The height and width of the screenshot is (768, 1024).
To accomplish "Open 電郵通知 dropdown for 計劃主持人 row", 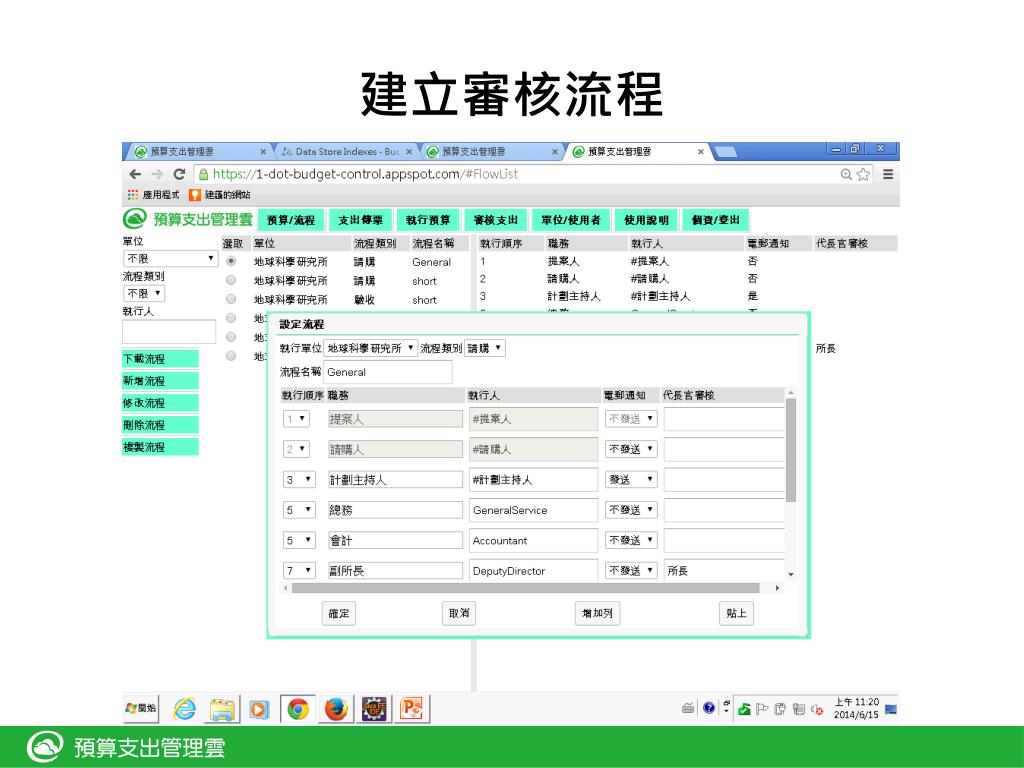I will [x=630, y=479].
